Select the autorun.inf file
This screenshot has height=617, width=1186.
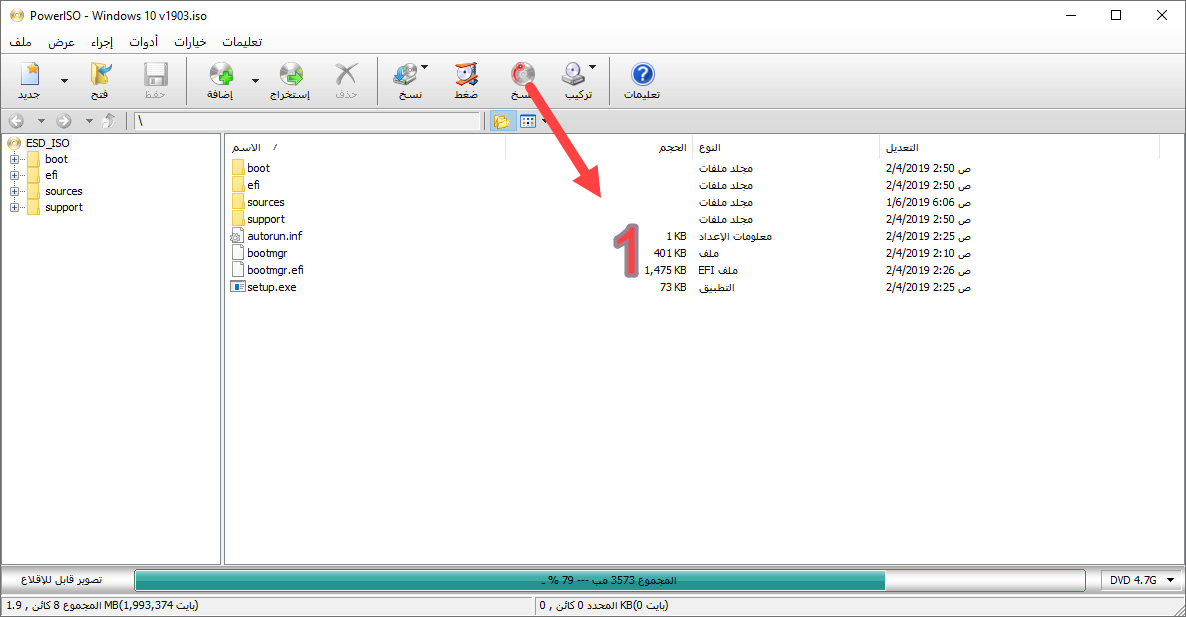pos(275,236)
